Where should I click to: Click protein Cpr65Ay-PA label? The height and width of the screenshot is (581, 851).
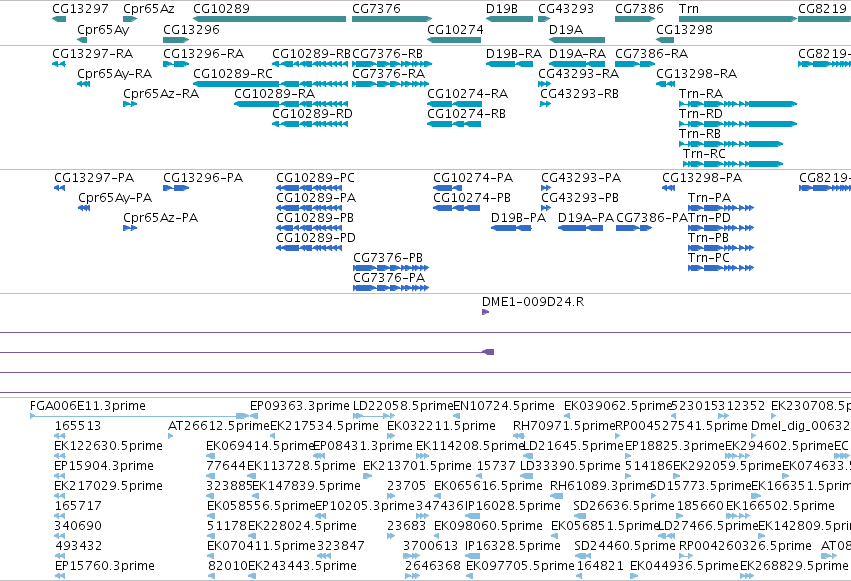pyautogui.click(x=115, y=199)
